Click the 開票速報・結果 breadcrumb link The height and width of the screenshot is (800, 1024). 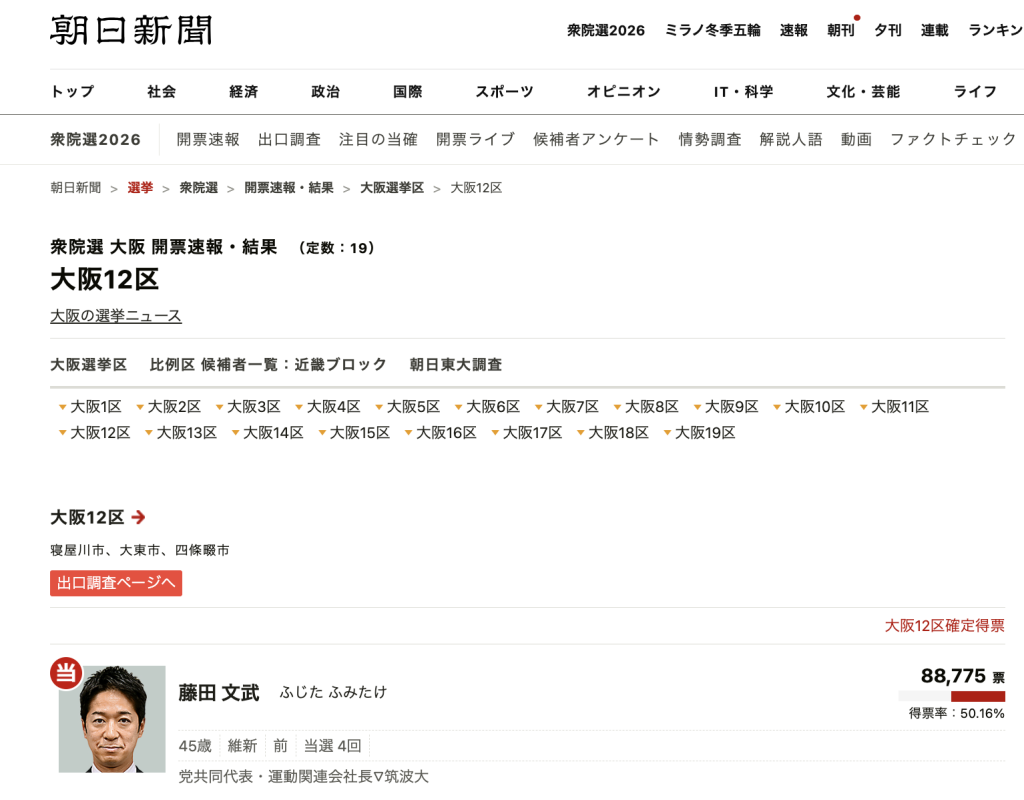pos(289,188)
